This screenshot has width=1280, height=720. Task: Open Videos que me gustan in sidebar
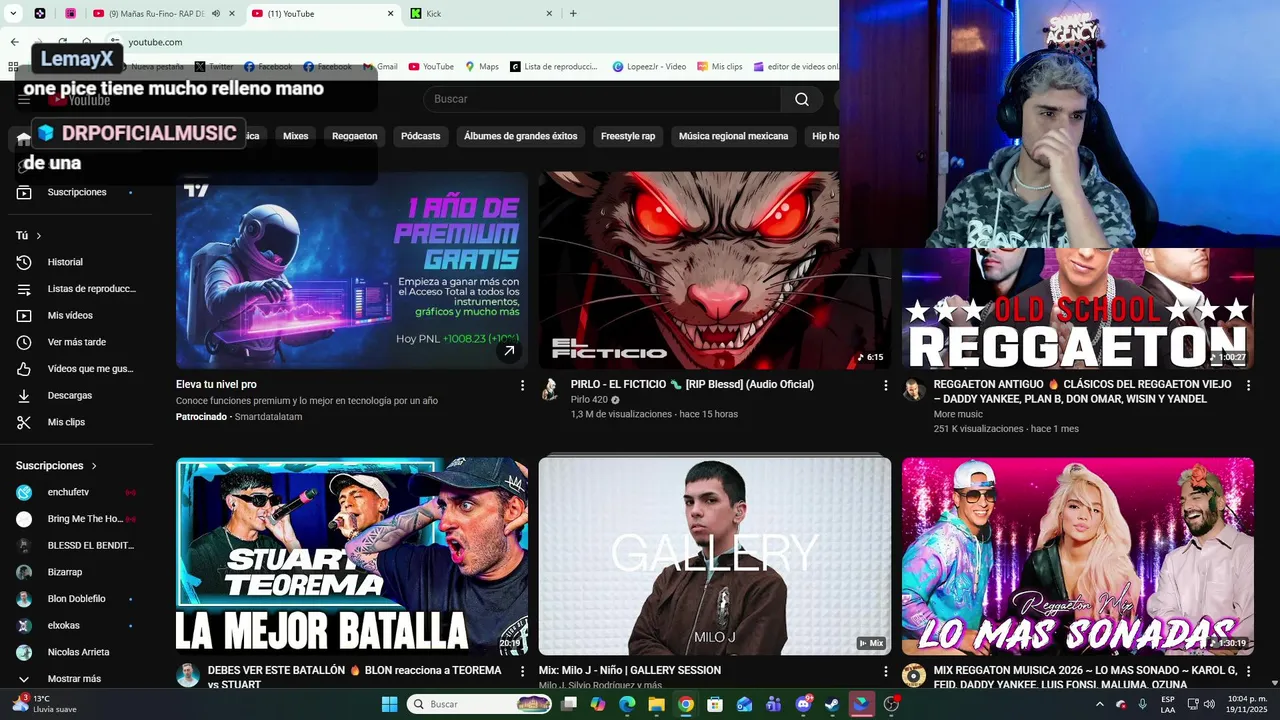[77, 369]
